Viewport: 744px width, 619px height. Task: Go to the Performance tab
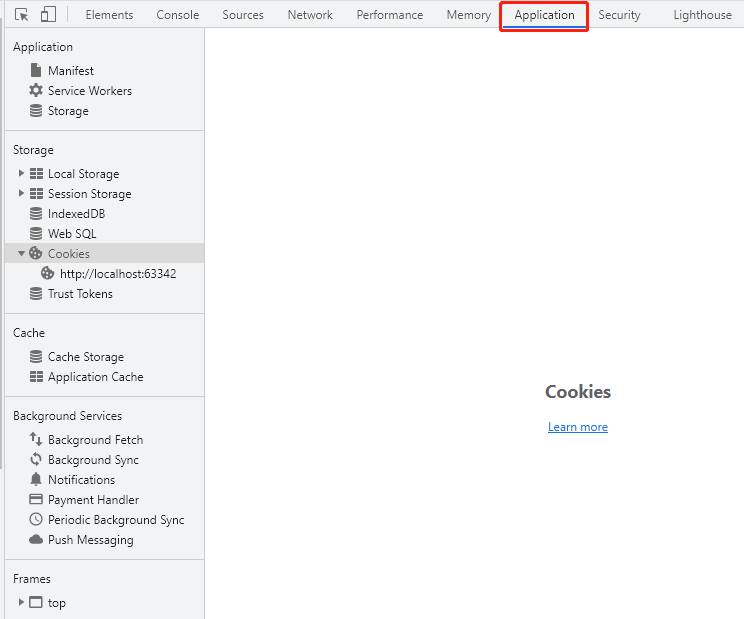(390, 15)
